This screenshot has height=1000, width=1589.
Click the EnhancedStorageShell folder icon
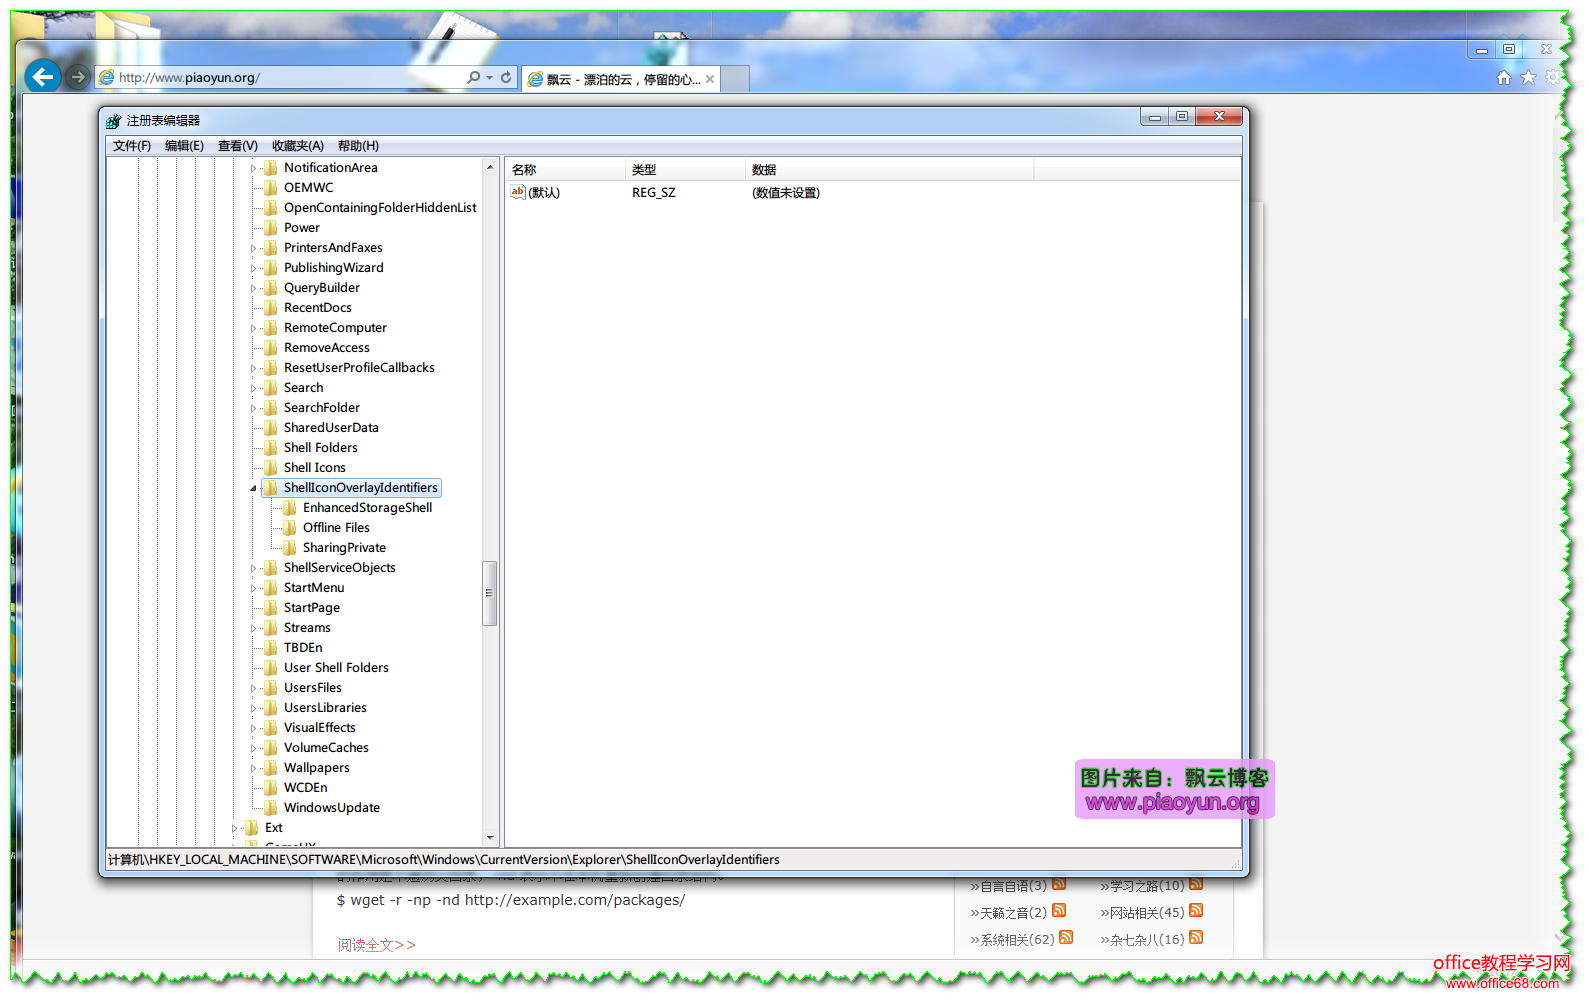pos(290,508)
